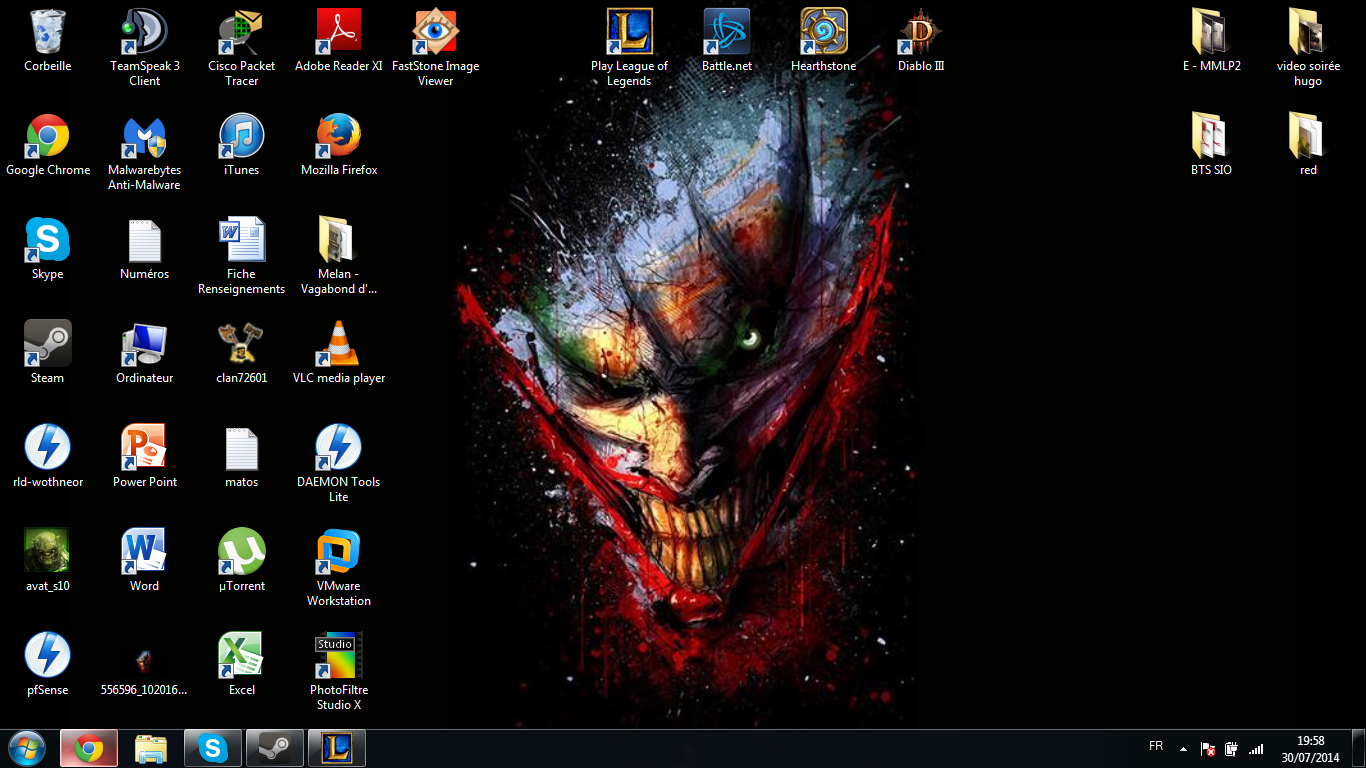Viewport: 1366px width, 768px height.
Task: Show hidden tray icons arrow
Action: pos(1184,748)
